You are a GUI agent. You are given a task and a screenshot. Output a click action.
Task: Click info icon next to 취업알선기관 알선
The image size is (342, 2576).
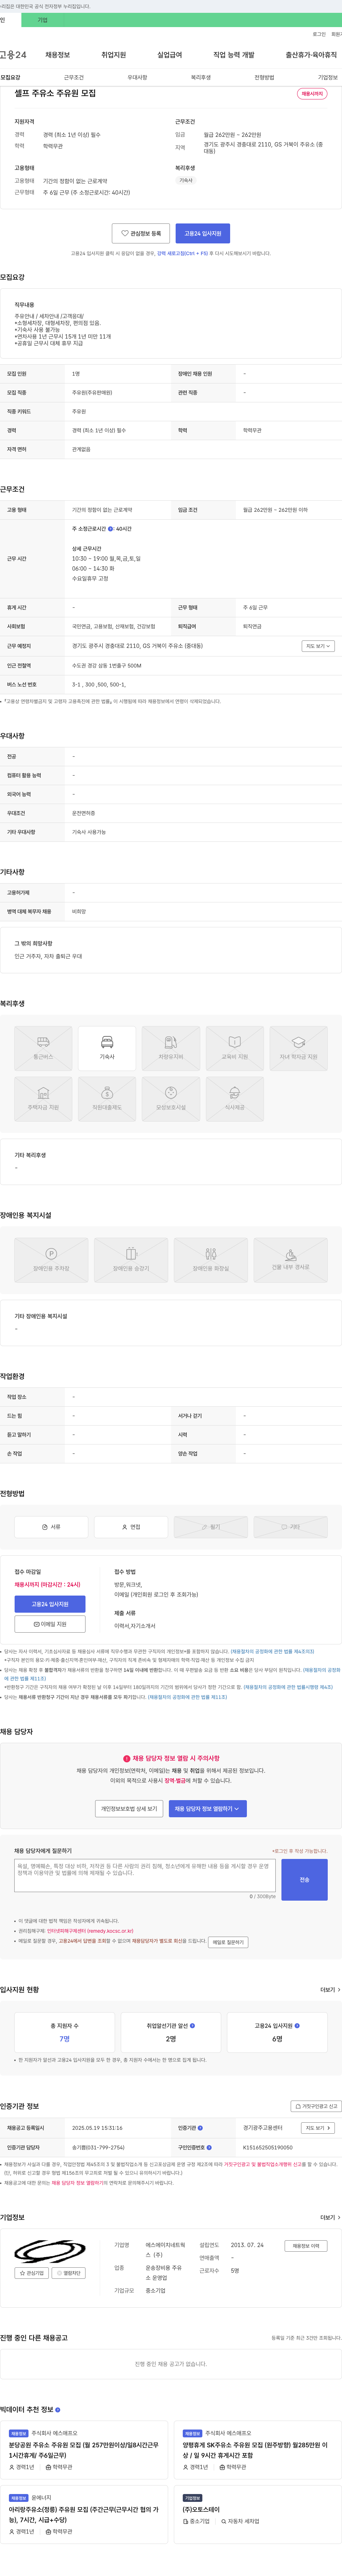tap(192, 2026)
